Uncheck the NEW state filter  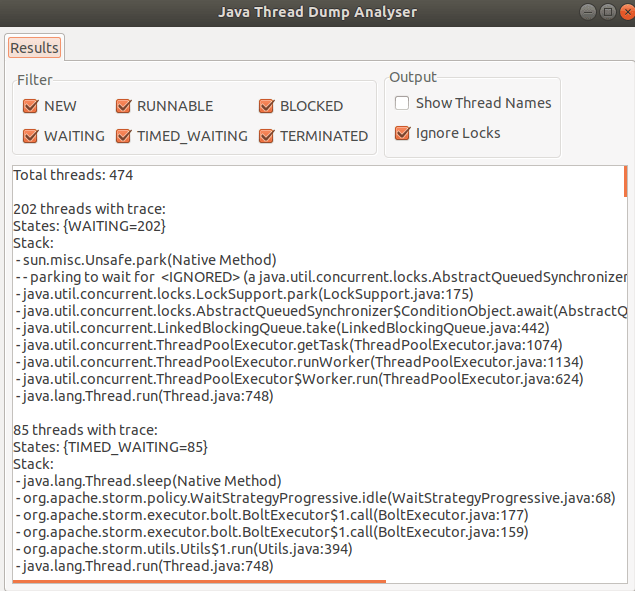point(30,106)
